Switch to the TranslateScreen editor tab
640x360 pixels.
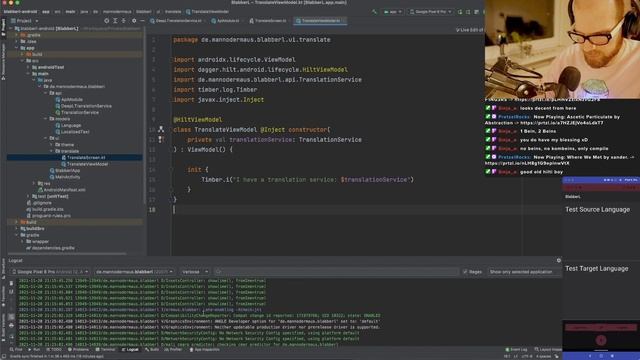tap(268, 21)
